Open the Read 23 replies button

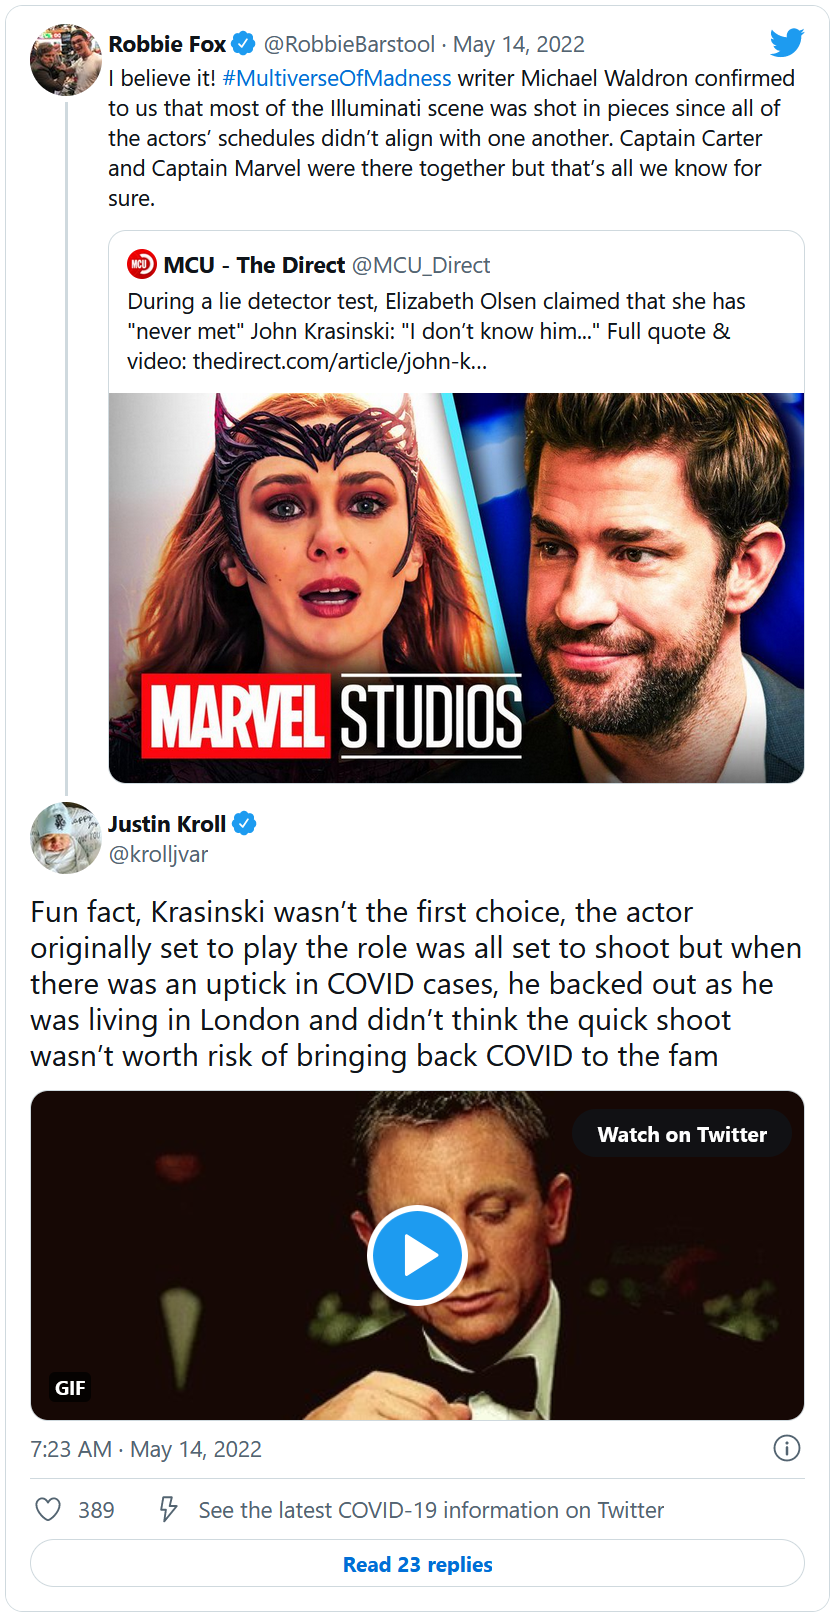(417, 1564)
